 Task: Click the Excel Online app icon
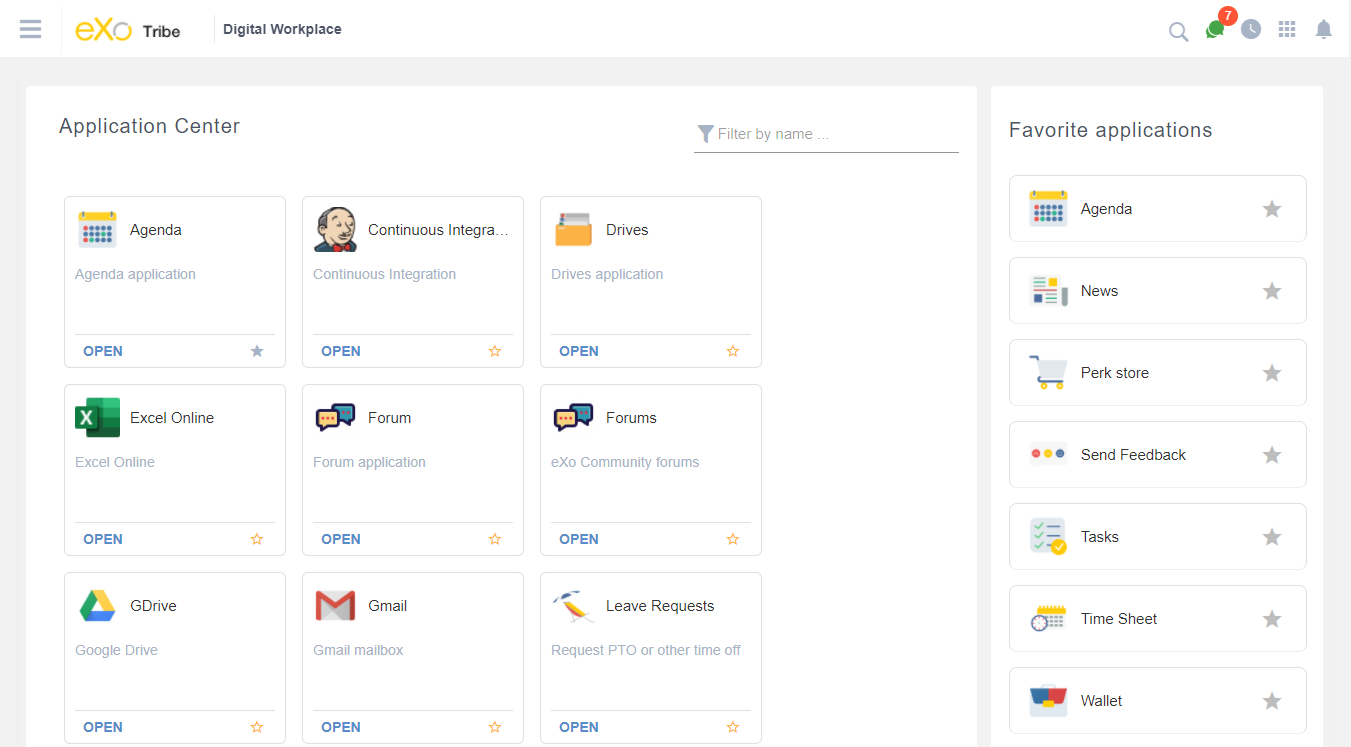coord(97,418)
